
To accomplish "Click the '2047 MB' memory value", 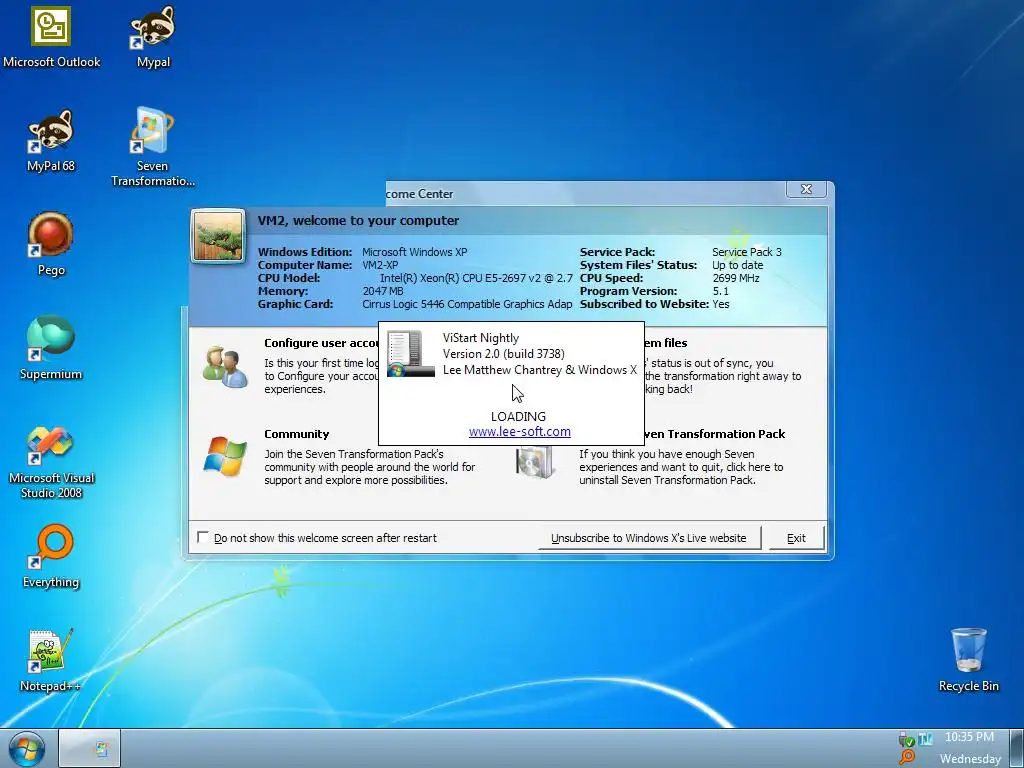I will [x=383, y=291].
